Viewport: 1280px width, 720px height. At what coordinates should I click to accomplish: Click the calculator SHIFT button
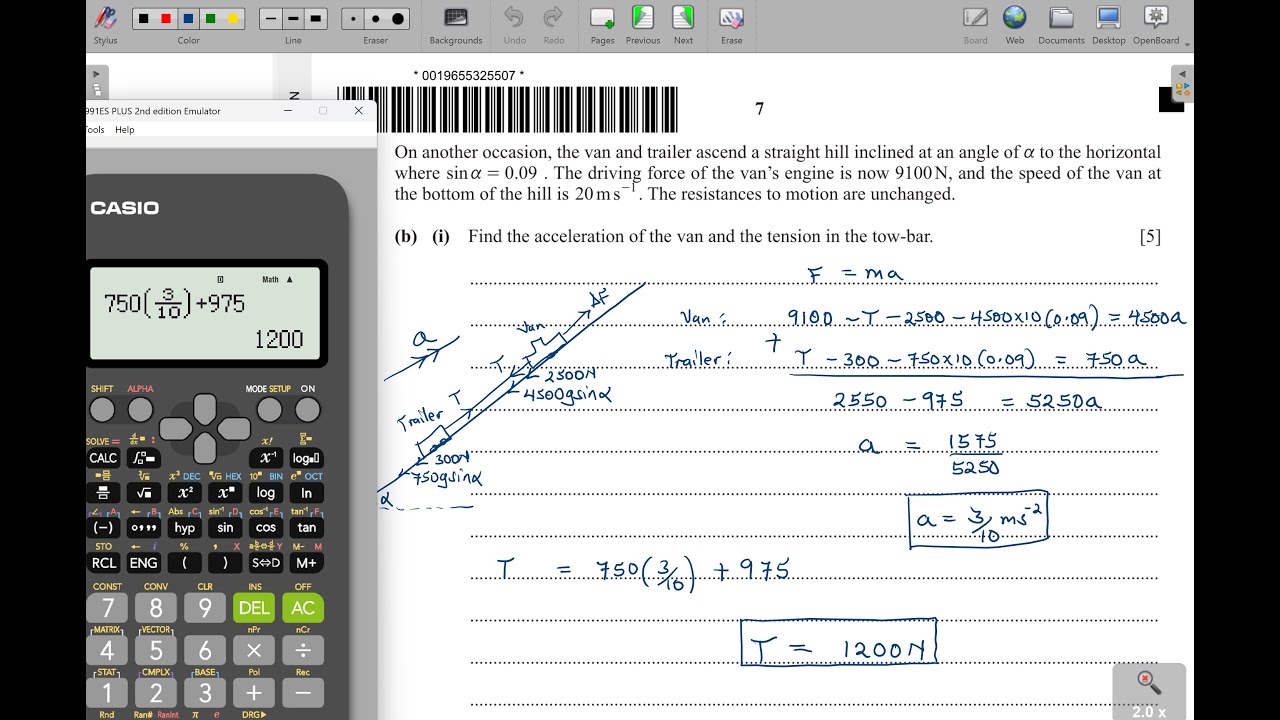(x=102, y=410)
